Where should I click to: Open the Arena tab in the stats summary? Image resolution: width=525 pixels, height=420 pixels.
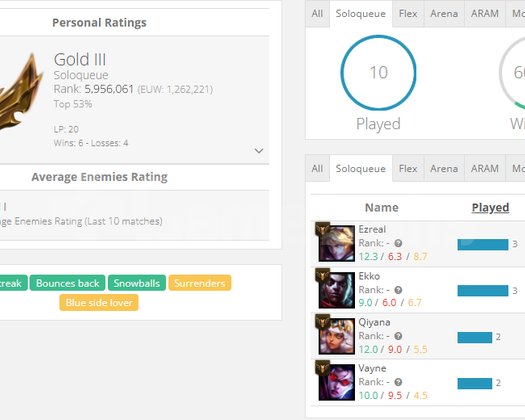pyautogui.click(x=444, y=14)
